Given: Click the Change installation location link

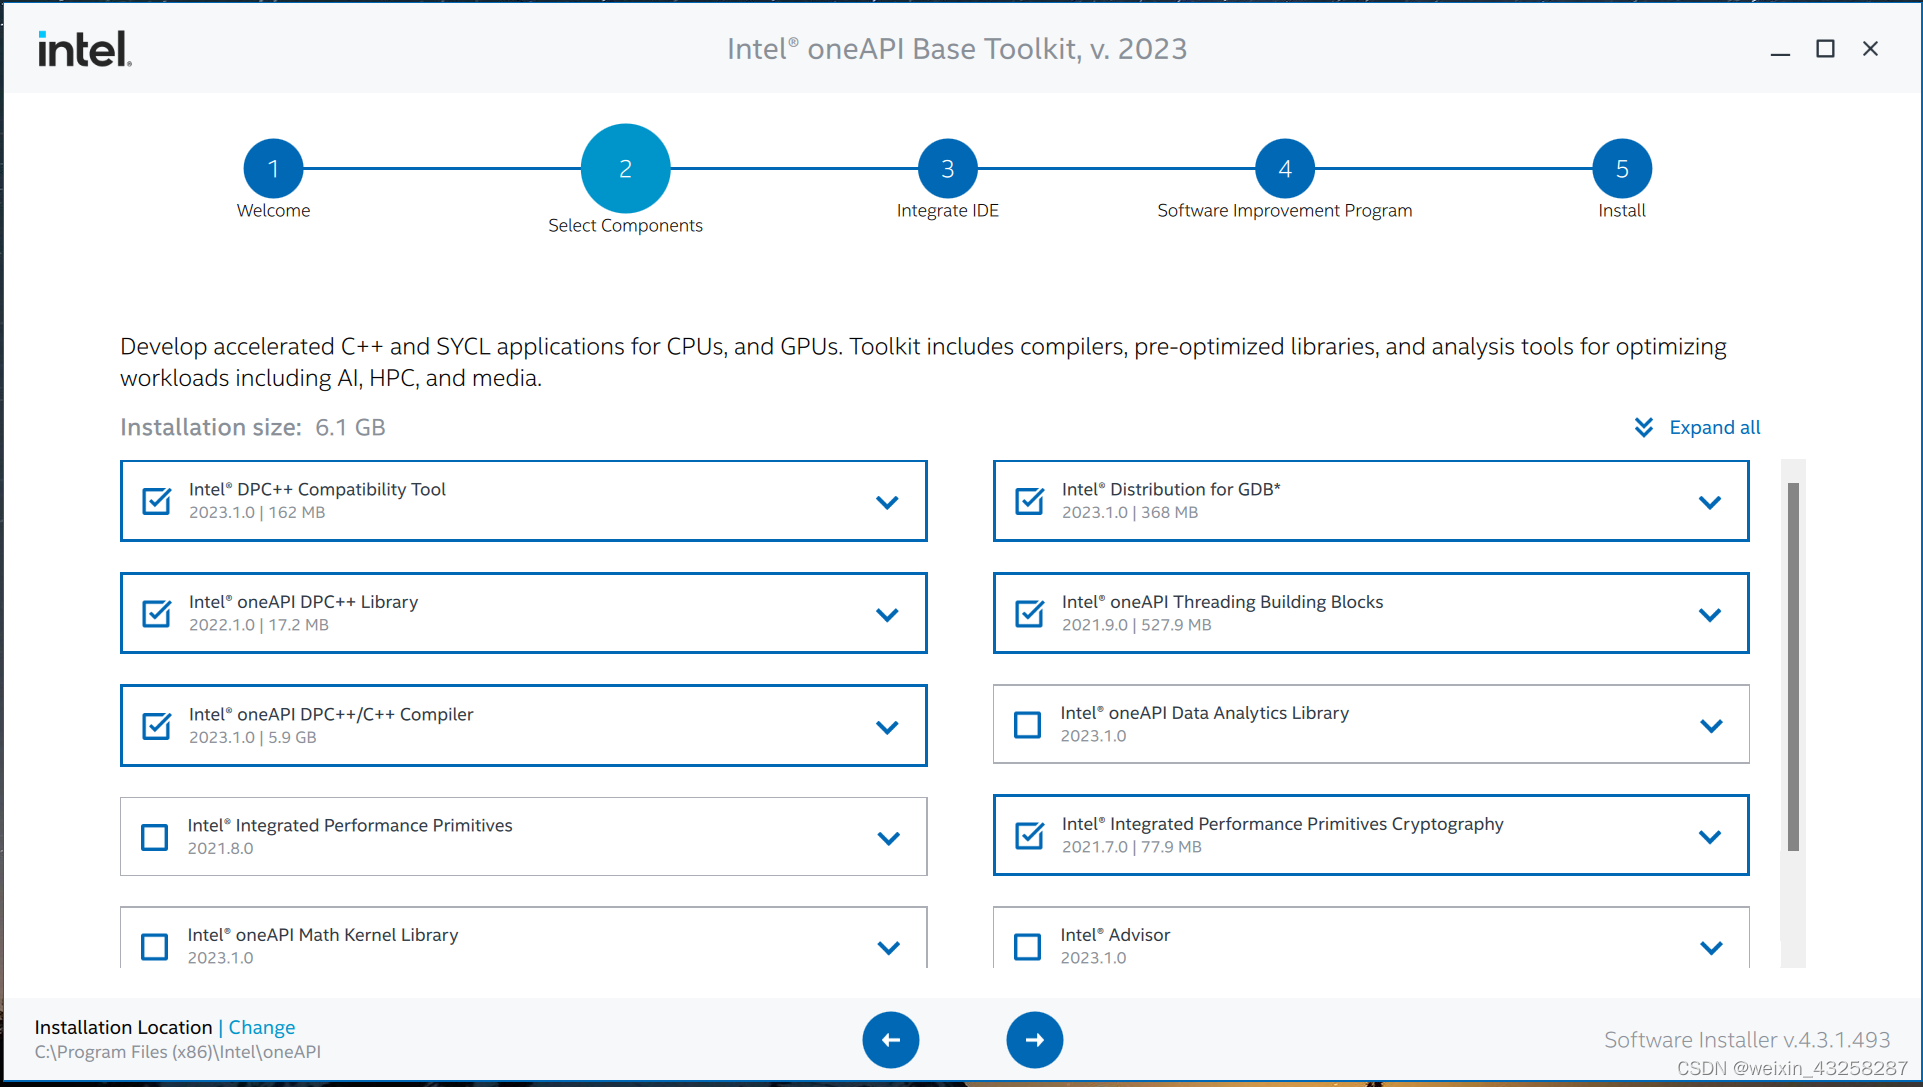Looking at the screenshot, I should pos(262,1027).
